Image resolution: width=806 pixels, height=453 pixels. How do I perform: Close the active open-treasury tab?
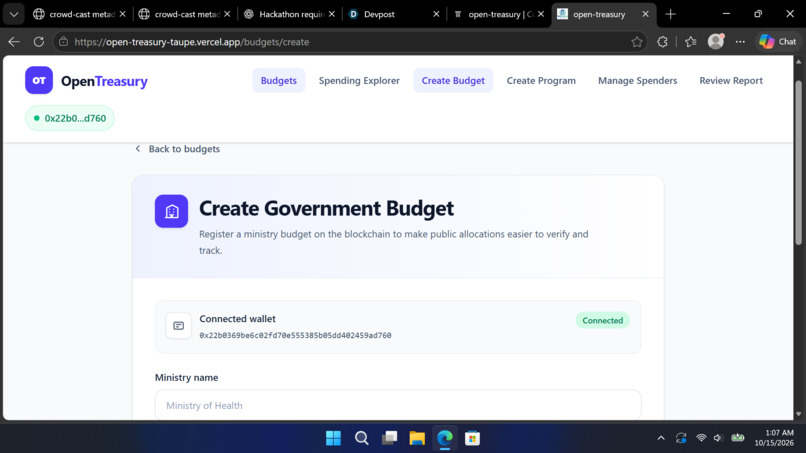point(646,14)
